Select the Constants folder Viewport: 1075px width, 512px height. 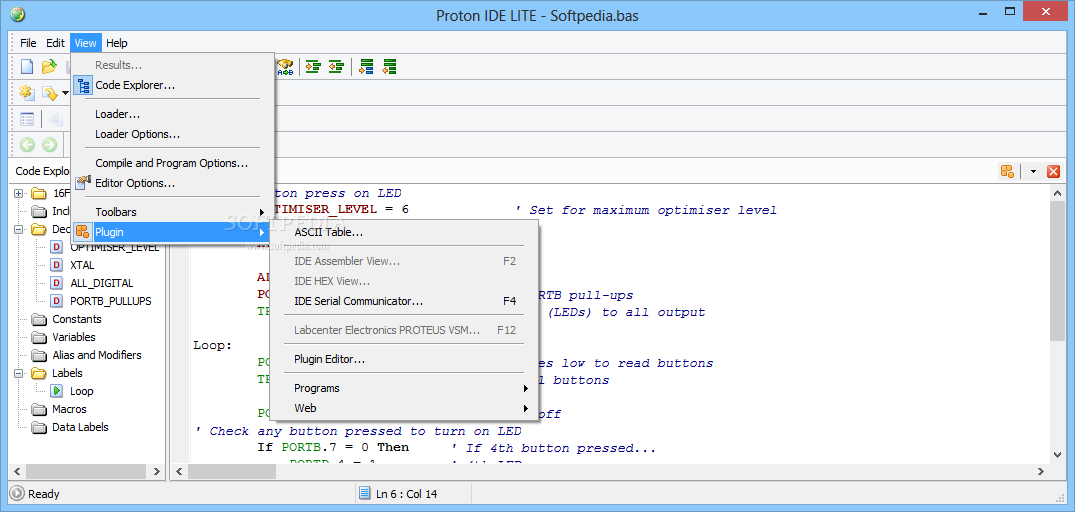click(x=77, y=319)
